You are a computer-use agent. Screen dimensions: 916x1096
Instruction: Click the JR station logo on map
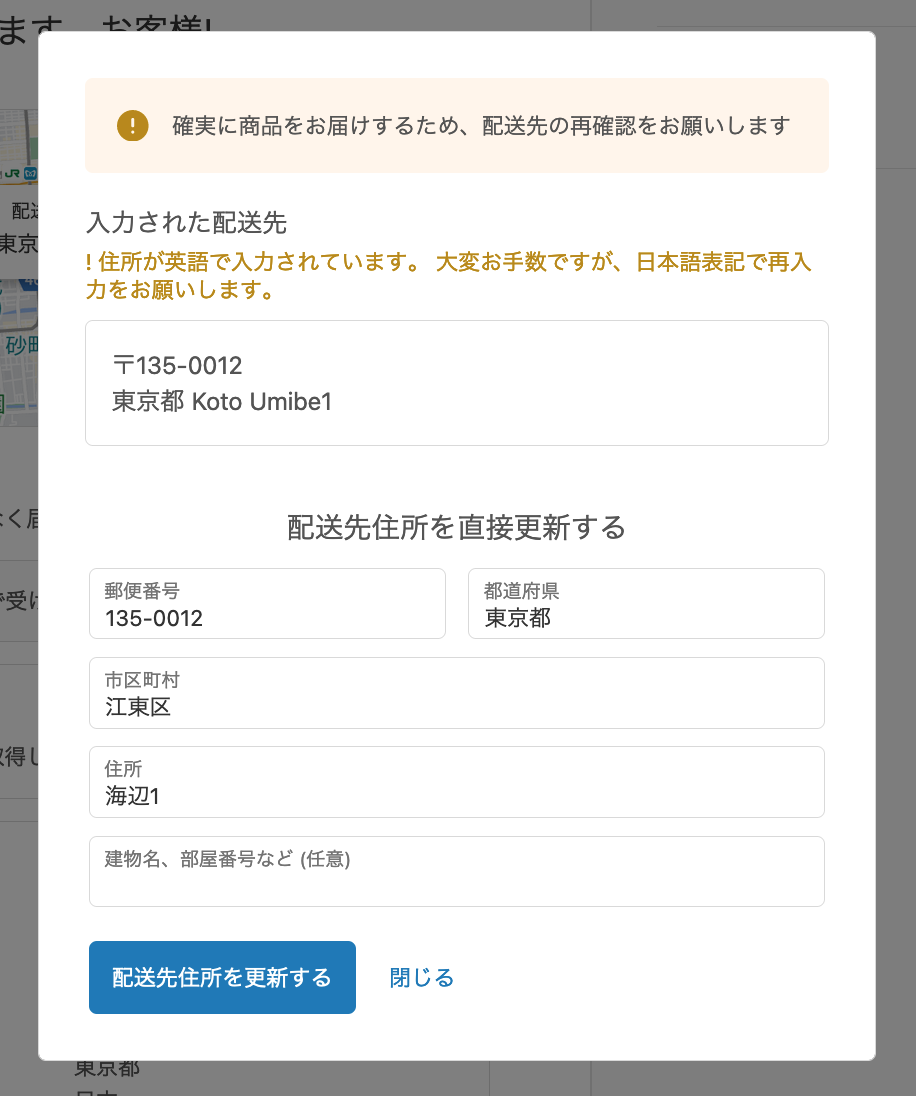[11, 173]
